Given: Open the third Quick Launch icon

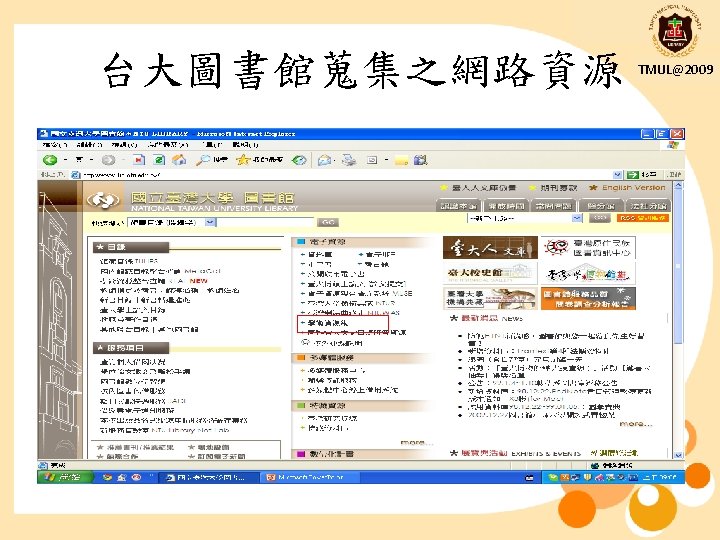Looking at the screenshot, I should 136,477.
